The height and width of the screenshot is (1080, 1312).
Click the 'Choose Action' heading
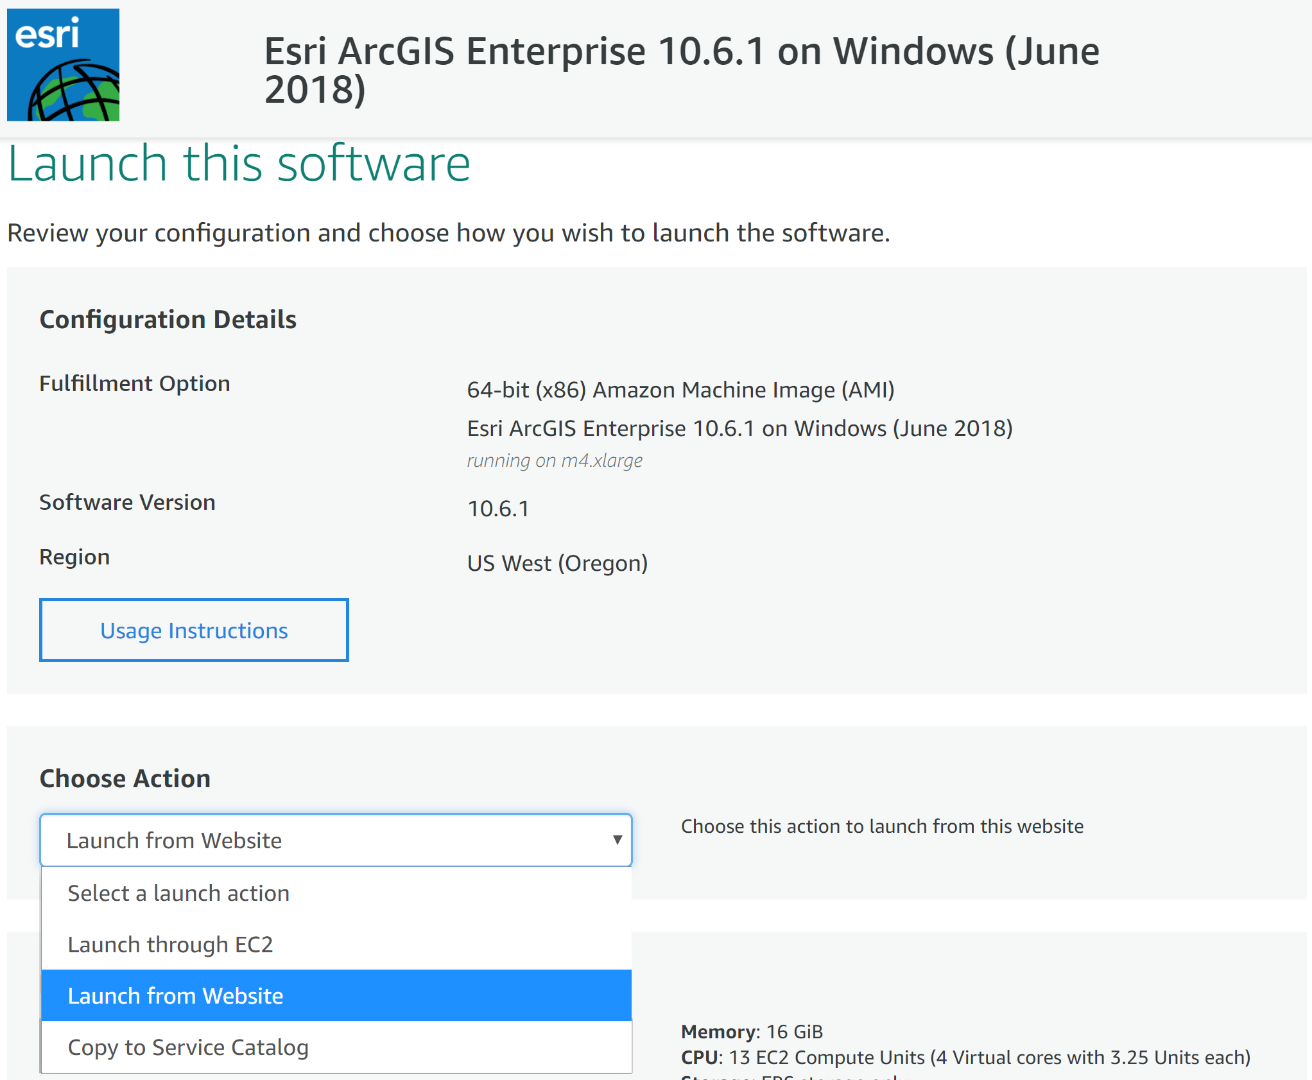(x=125, y=779)
